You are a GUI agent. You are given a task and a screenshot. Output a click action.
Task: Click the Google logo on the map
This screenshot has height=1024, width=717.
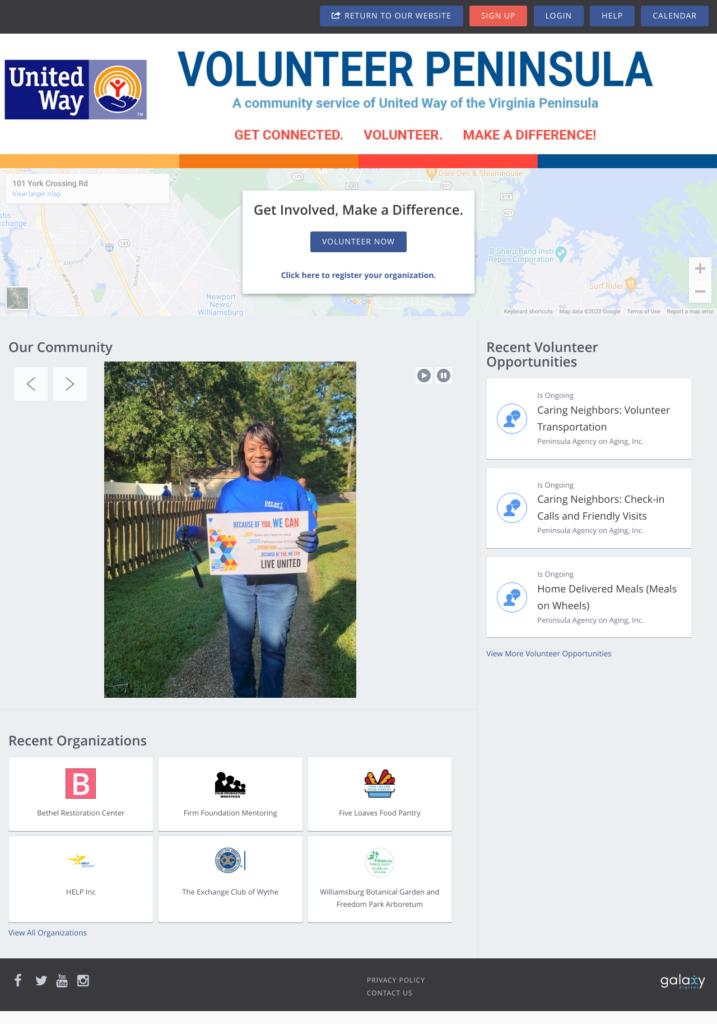tap(358, 301)
